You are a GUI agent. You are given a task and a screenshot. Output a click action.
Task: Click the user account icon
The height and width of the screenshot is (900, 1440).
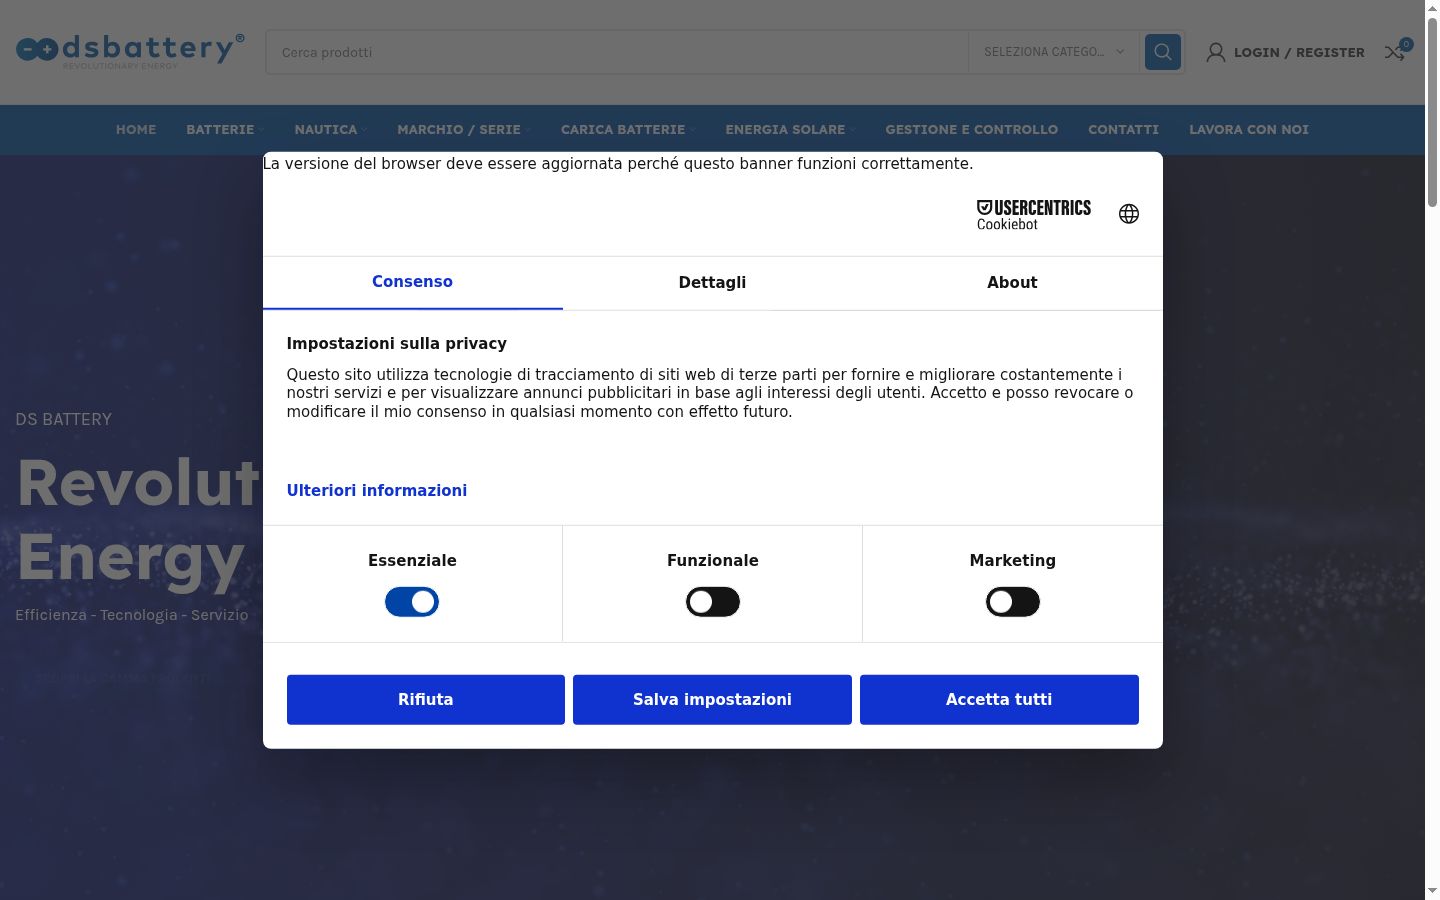[1216, 52]
